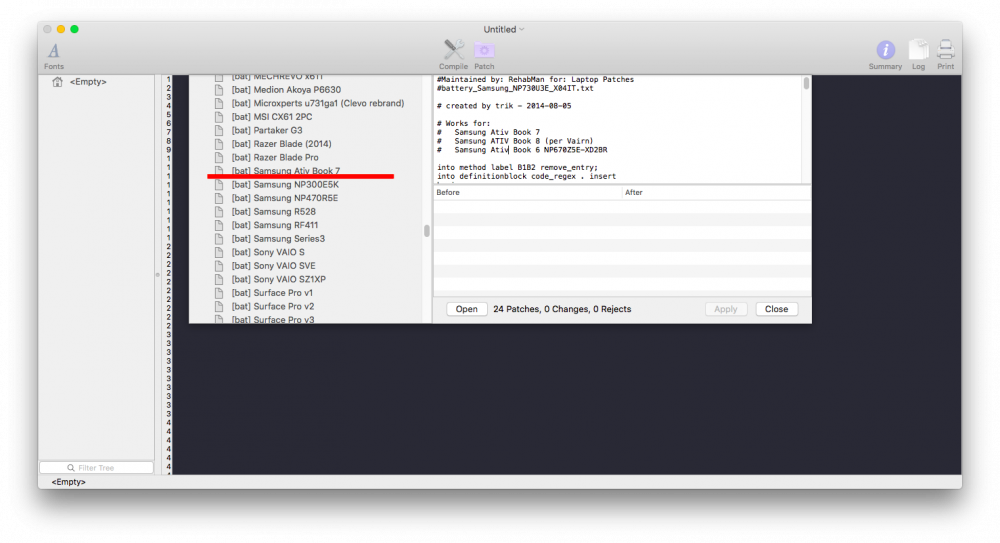Click document icon beside Surface Pro v1
1000x543 pixels.
click(x=219, y=293)
